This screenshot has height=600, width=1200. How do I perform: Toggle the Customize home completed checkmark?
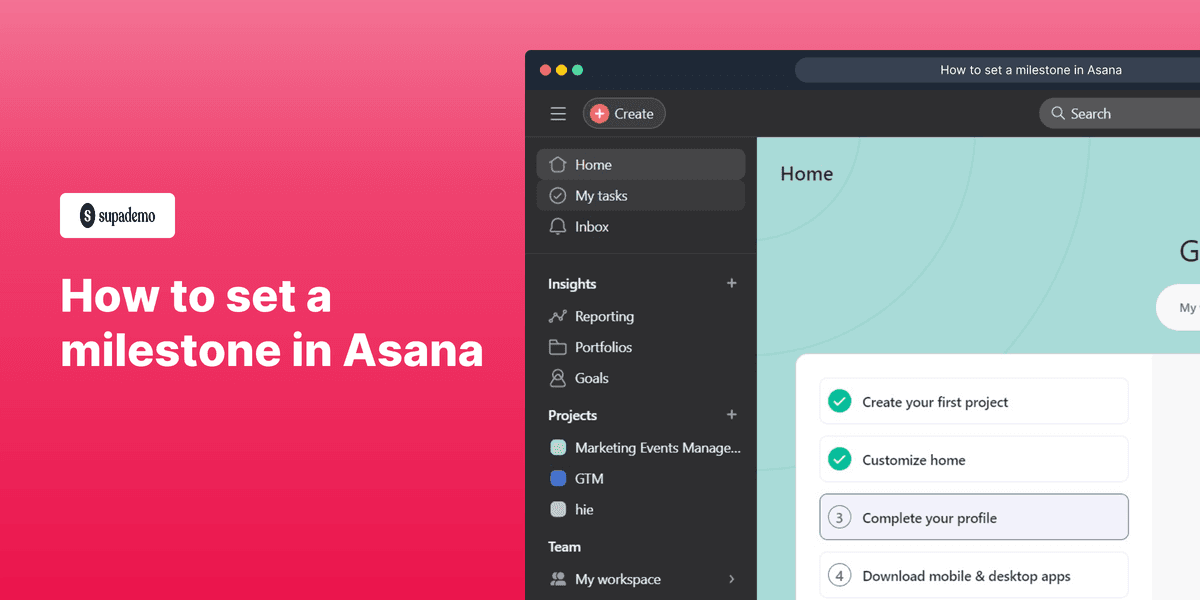point(840,458)
